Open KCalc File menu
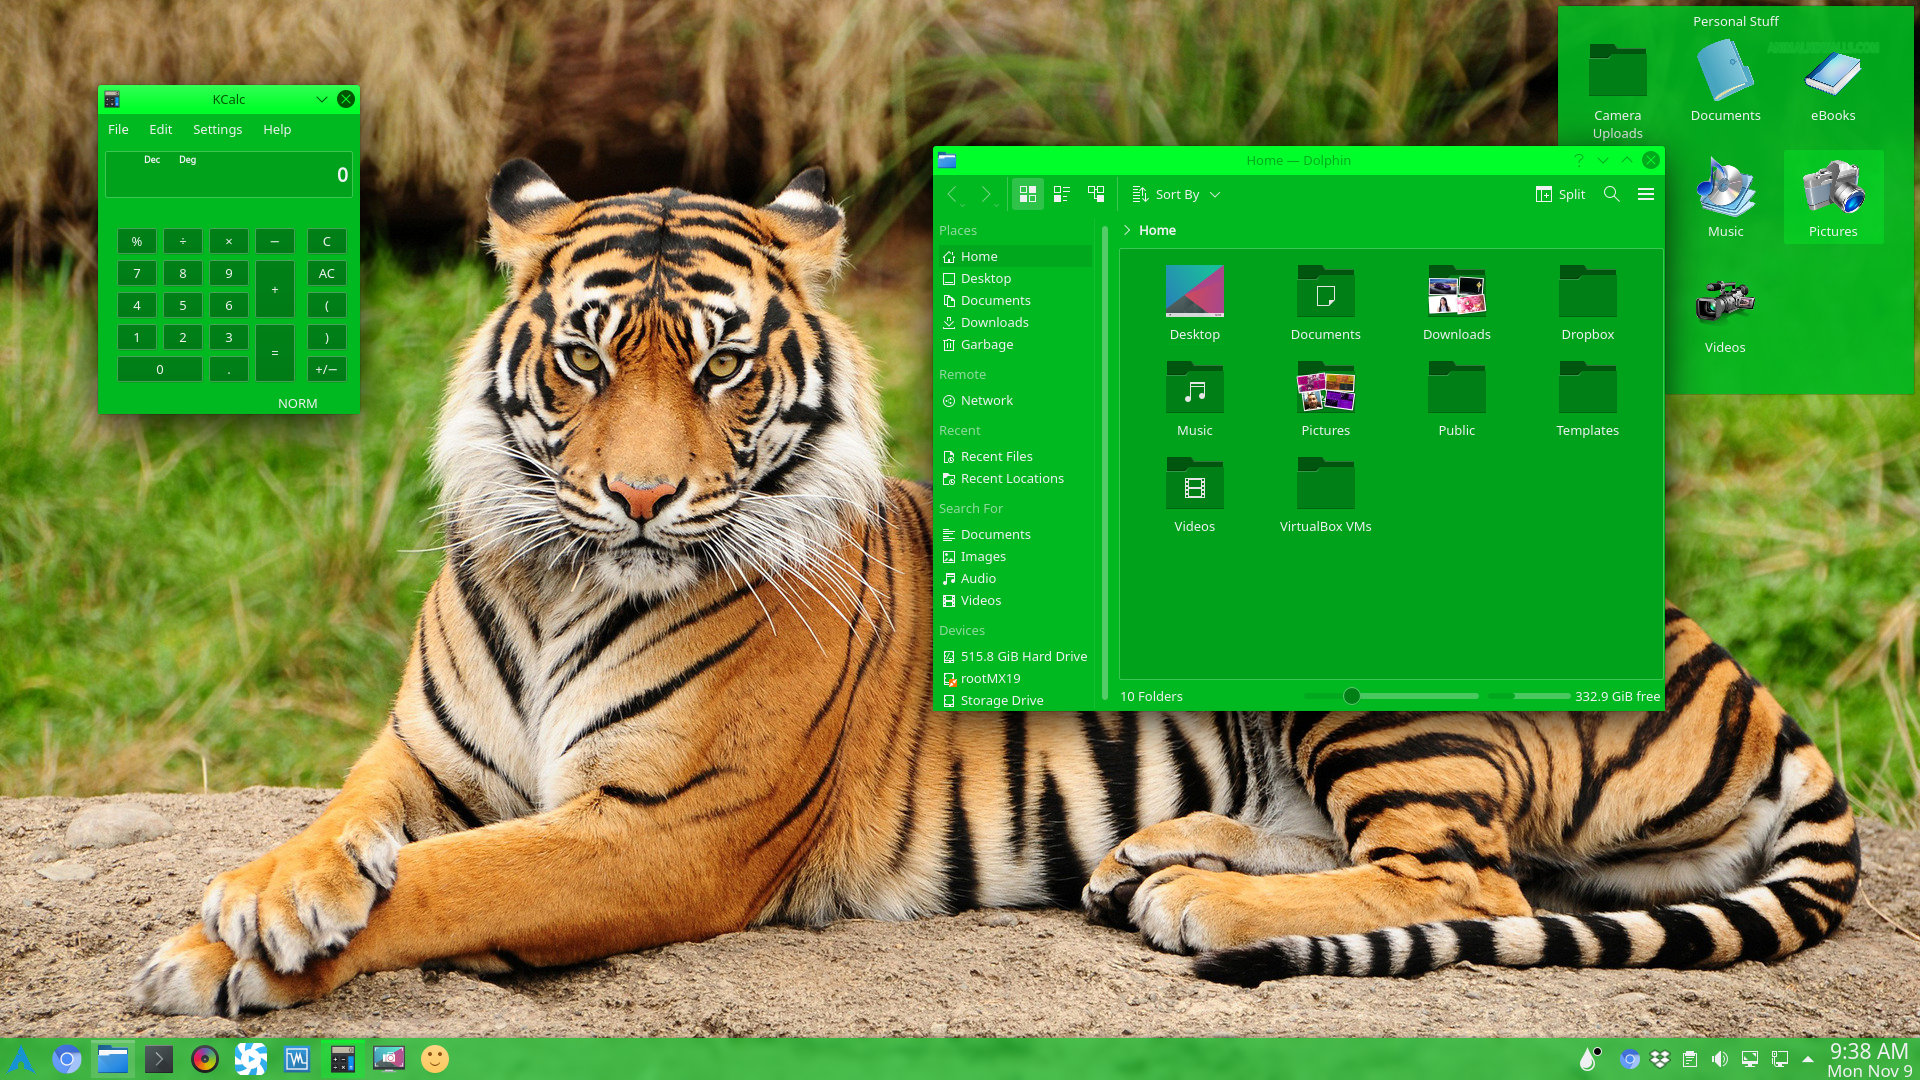Image resolution: width=1920 pixels, height=1080 pixels. pyautogui.click(x=118, y=130)
